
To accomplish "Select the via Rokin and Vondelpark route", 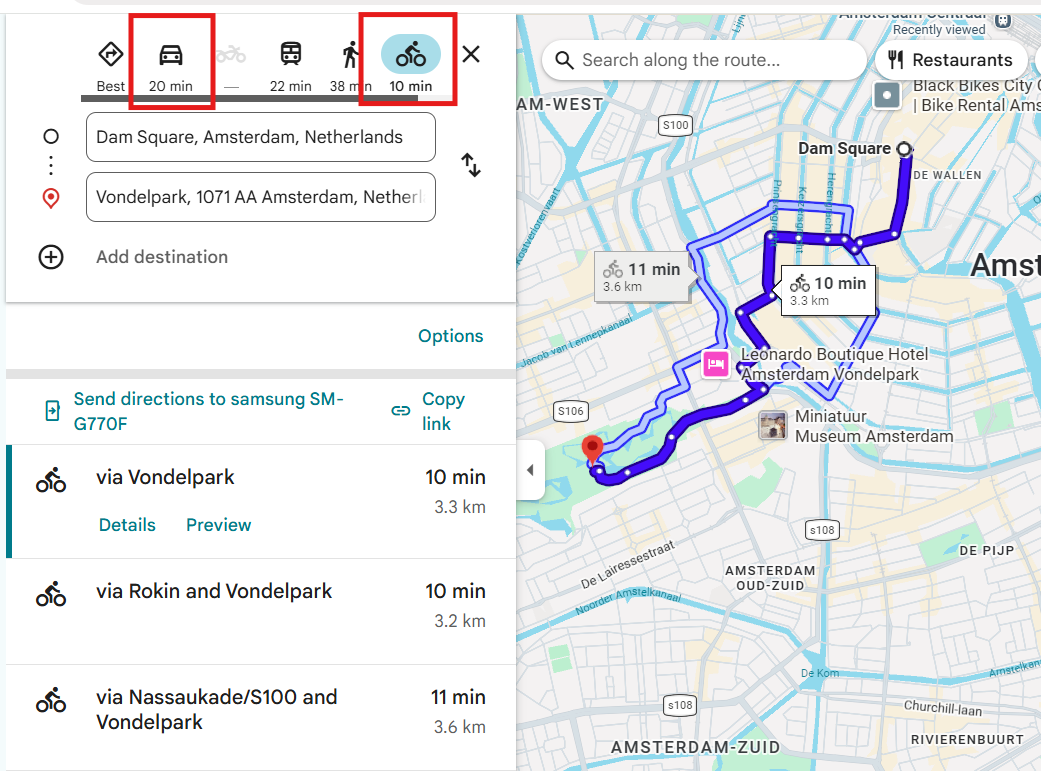I will (x=261, y=612).
